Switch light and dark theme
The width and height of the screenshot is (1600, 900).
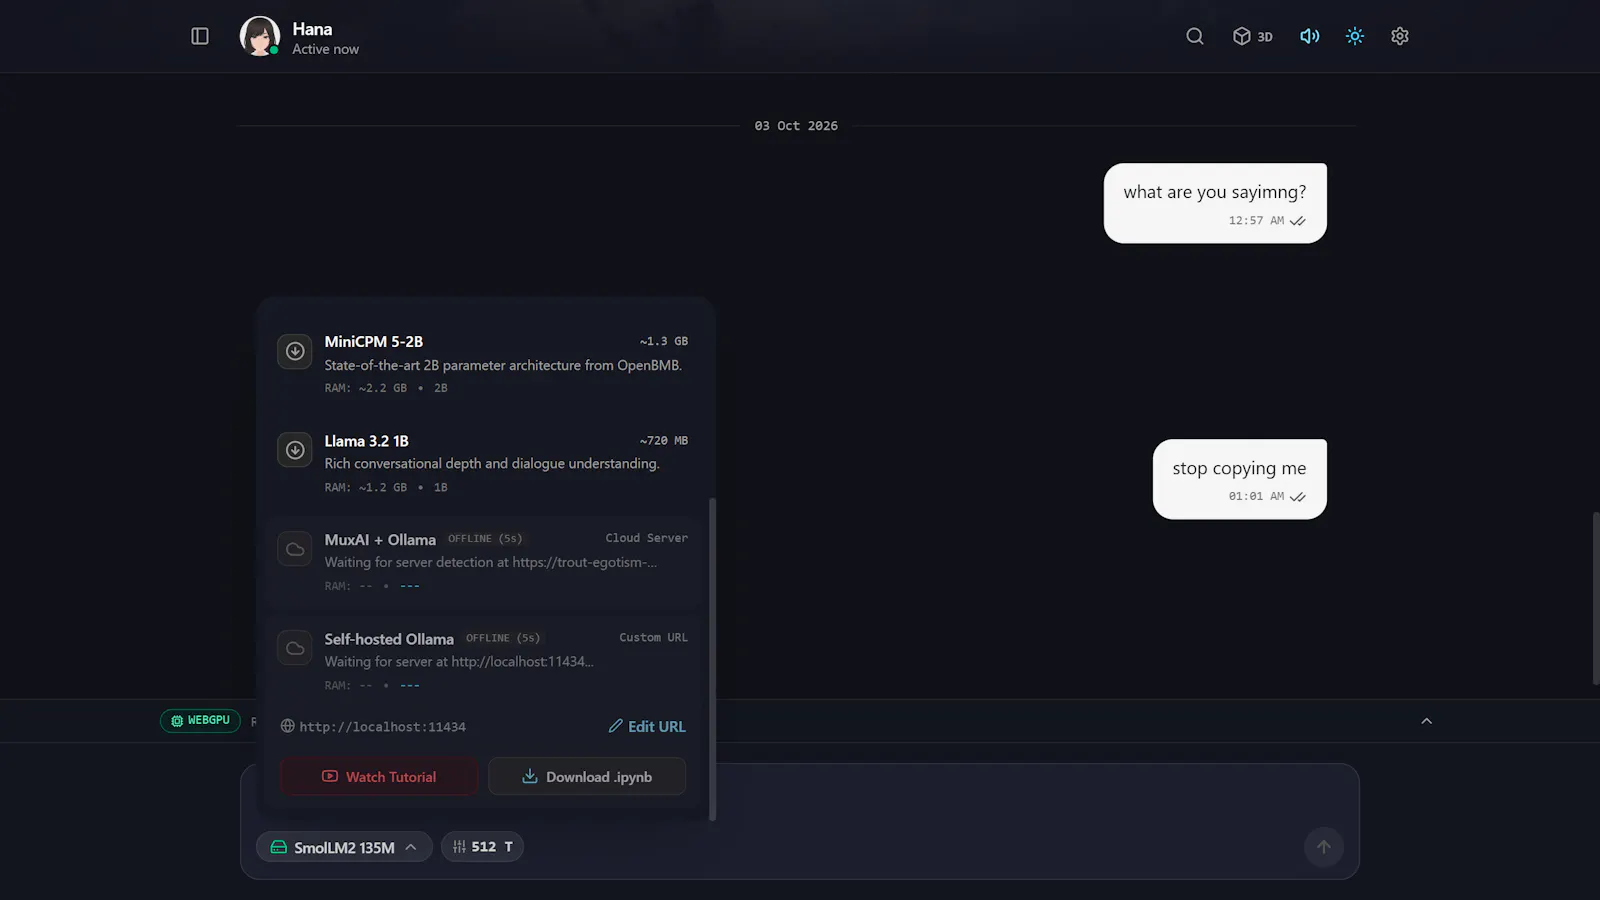tap(1355, 36)
